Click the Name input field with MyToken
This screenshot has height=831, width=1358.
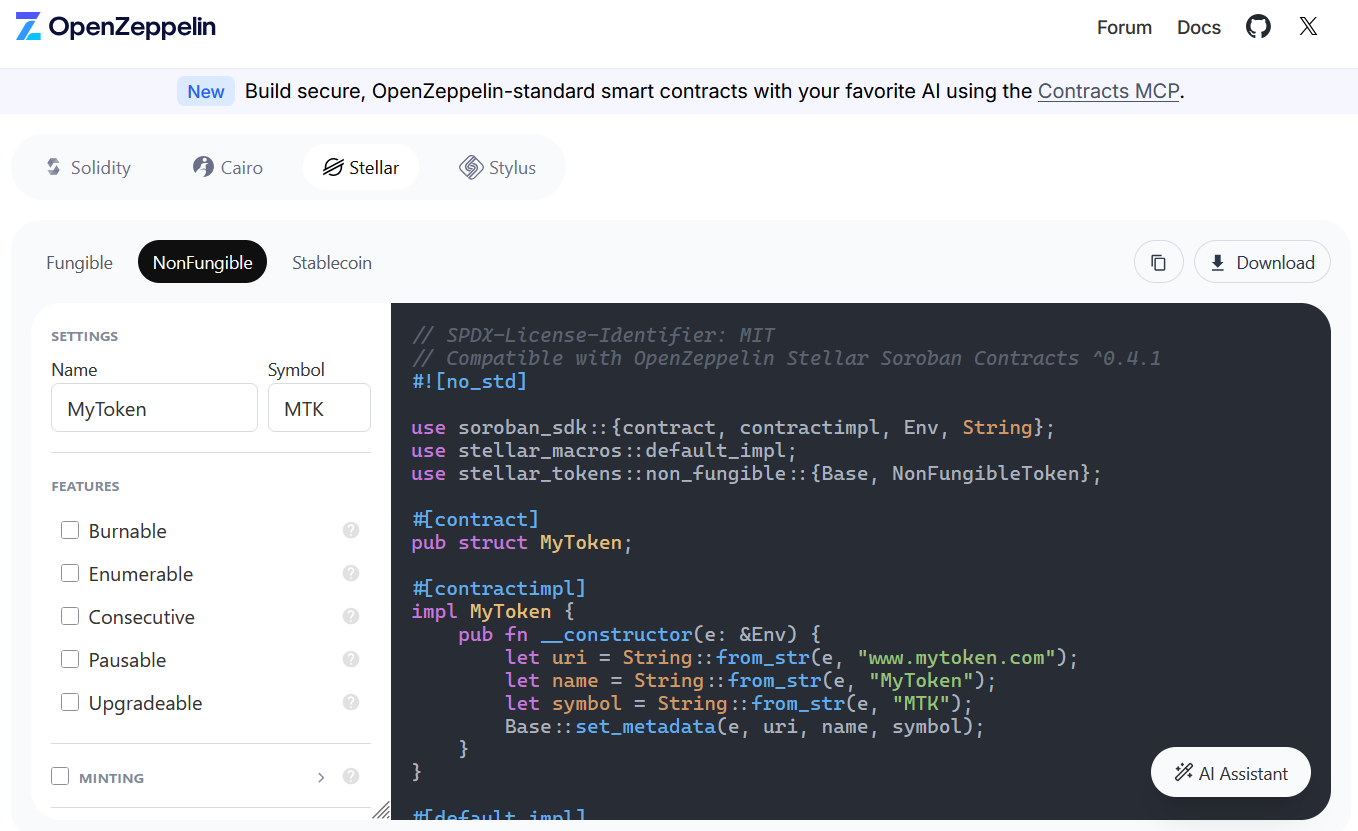pyautogui.click(x=155, y=408)
